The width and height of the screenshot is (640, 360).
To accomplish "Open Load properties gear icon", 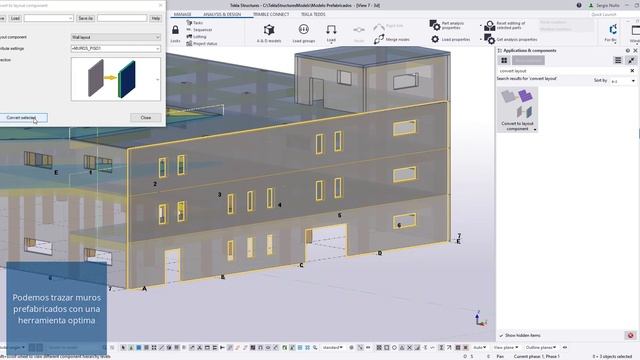I will point(435,39).
